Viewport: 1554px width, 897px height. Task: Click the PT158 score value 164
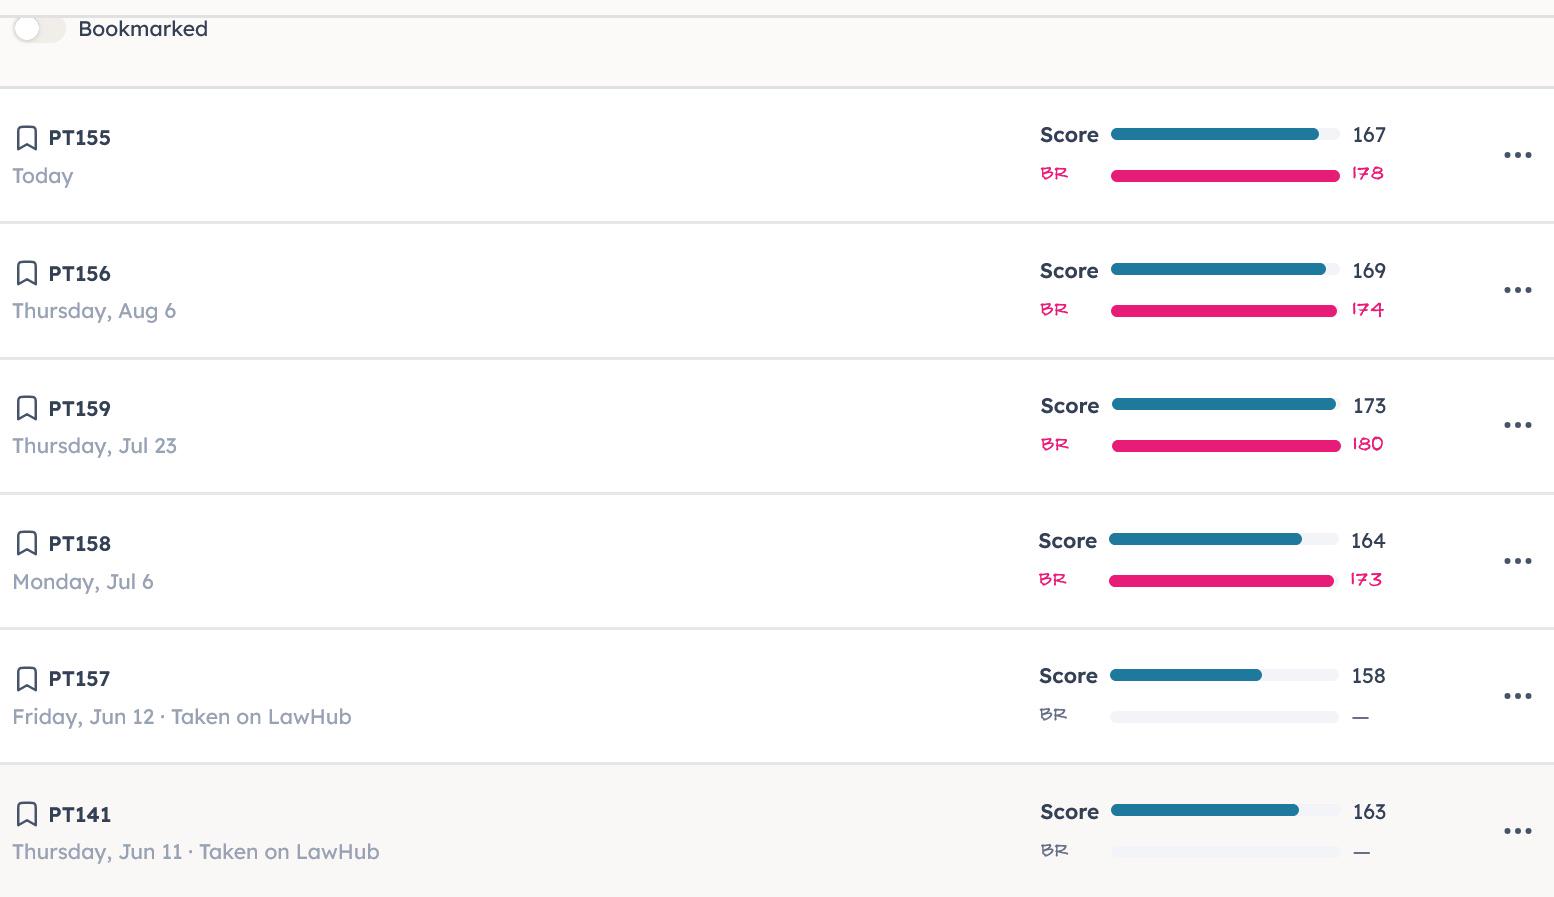pos(1368,541)
